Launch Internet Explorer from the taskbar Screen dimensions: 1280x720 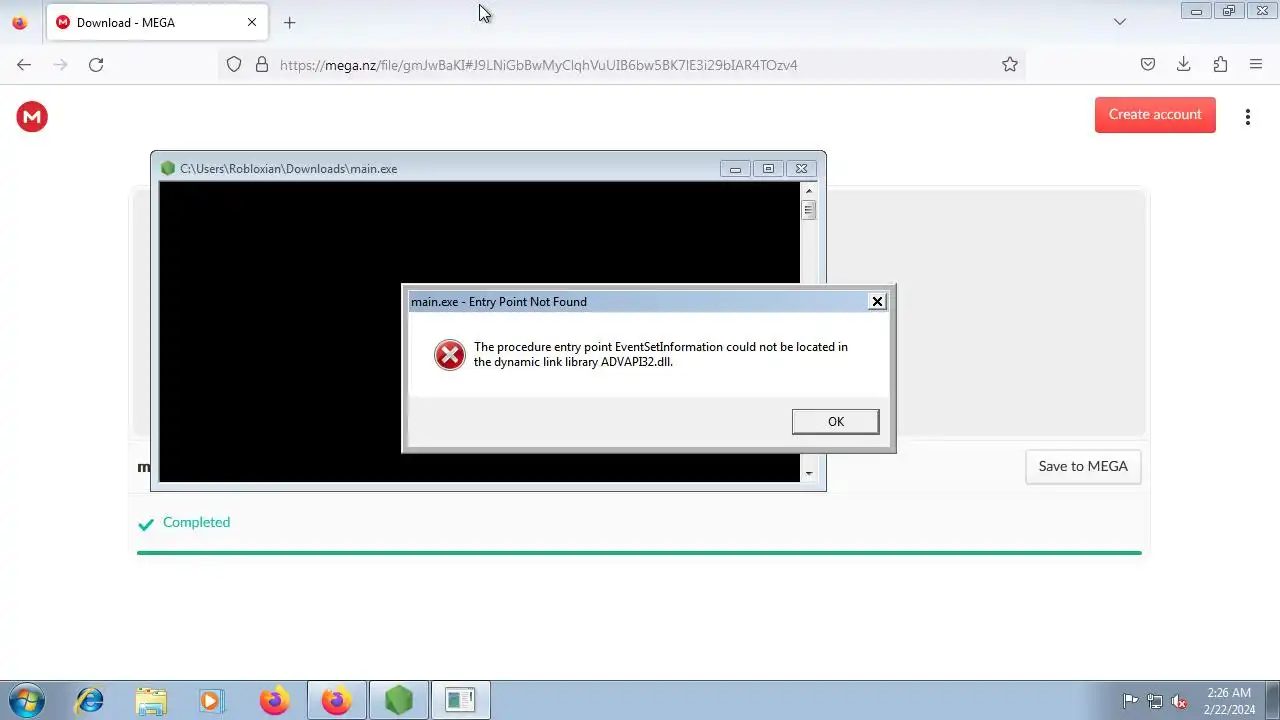coord(90,701)
